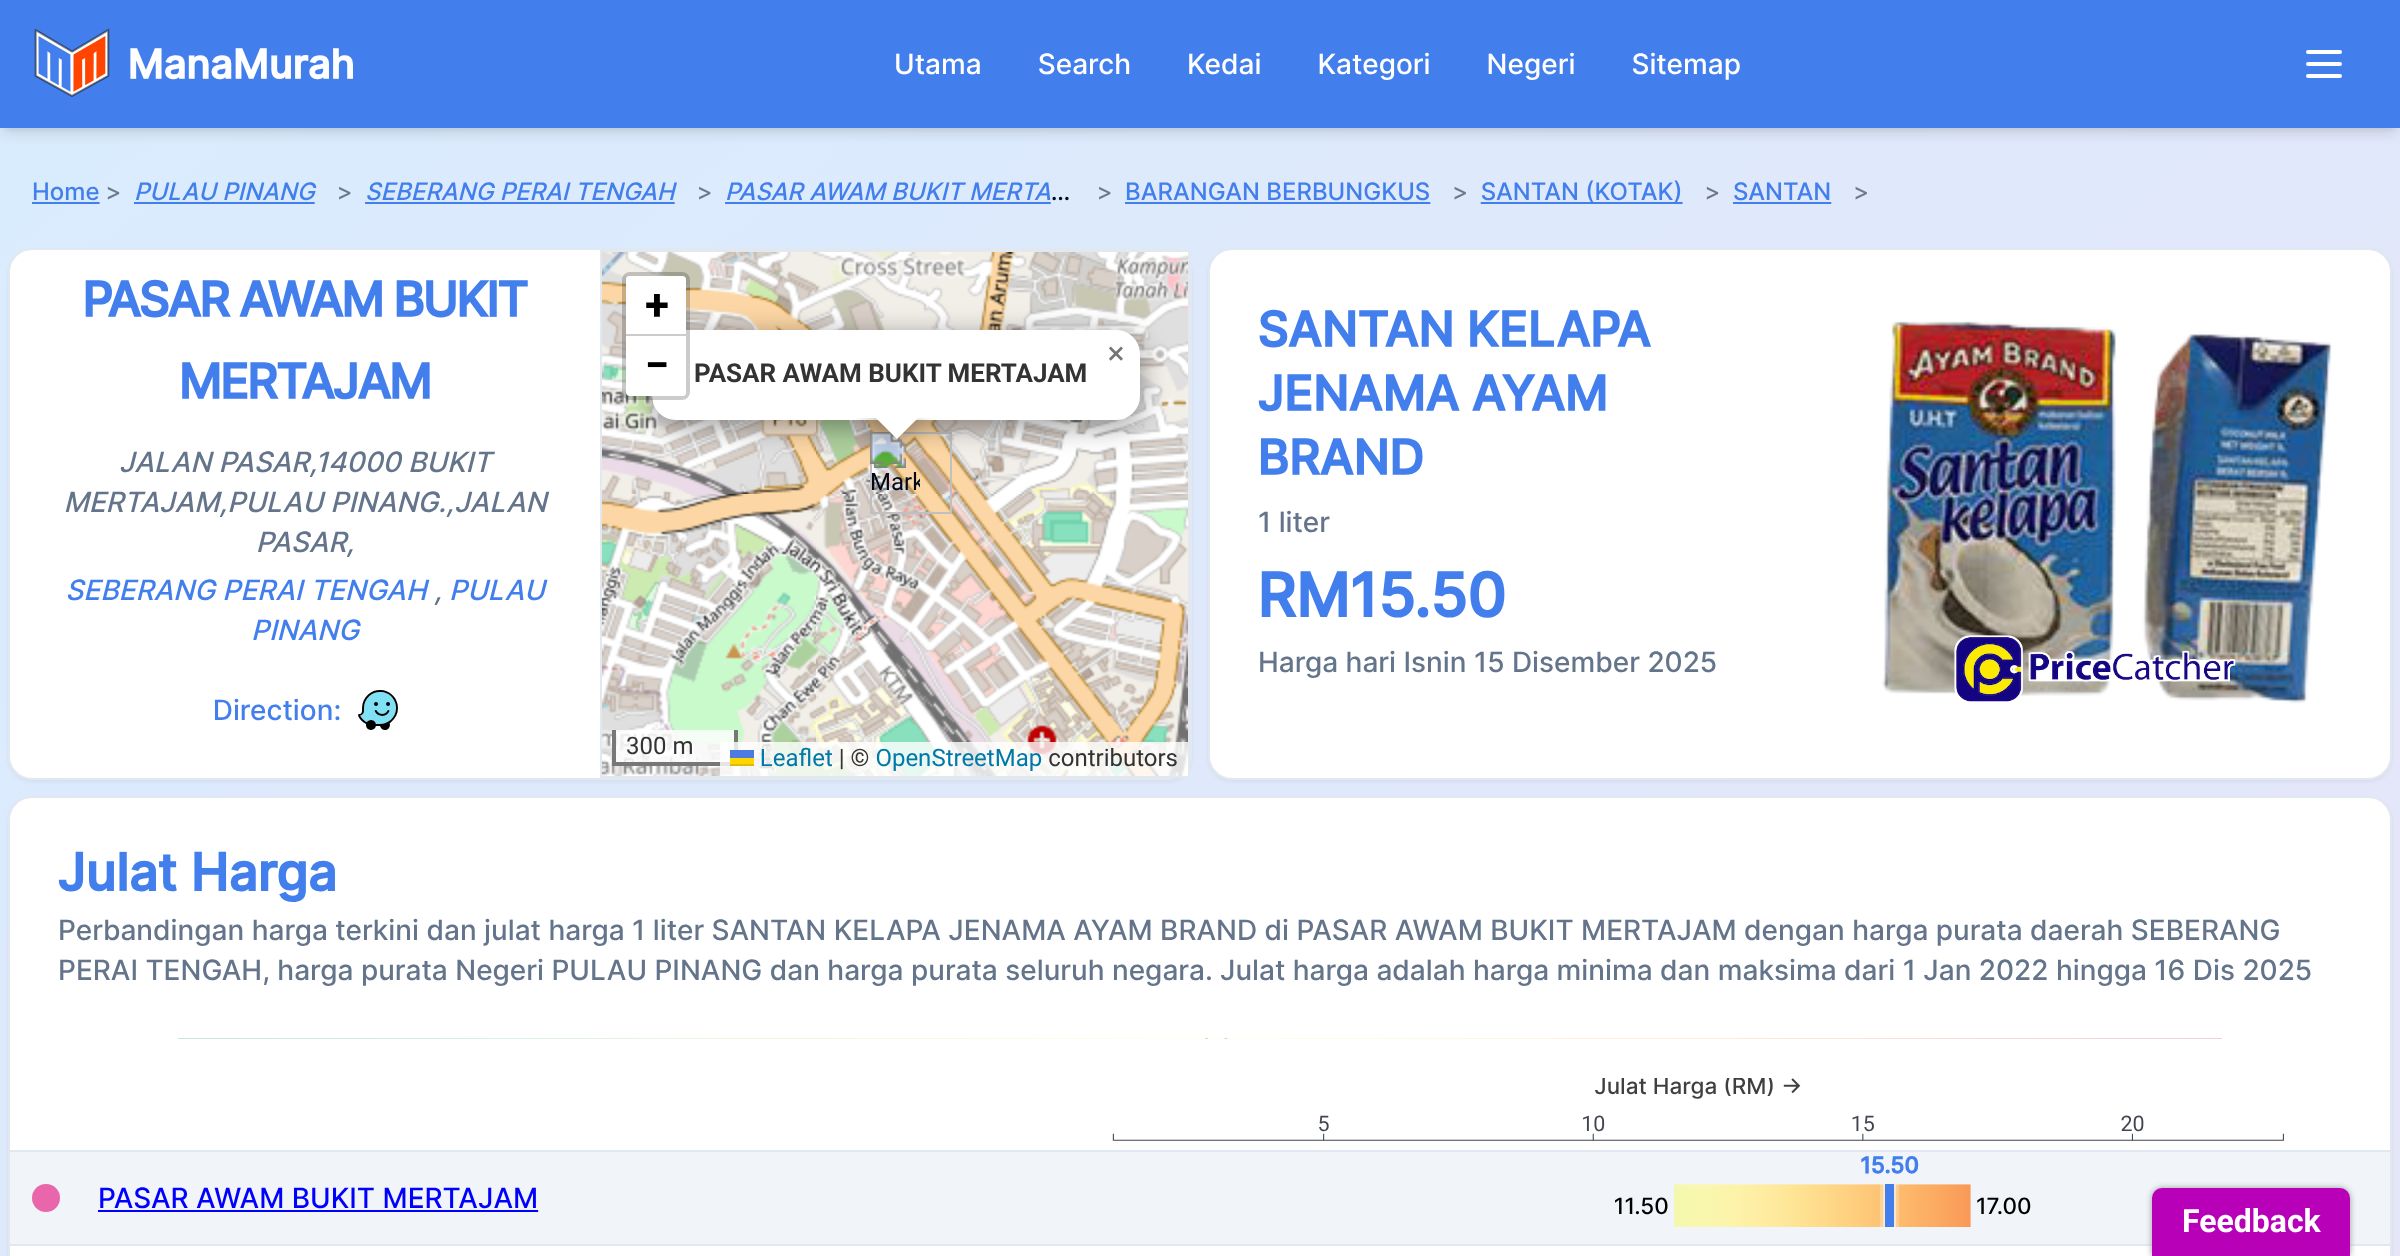Zoom in on the map
Viewport: 2400px width, 1256px height.
656,306
